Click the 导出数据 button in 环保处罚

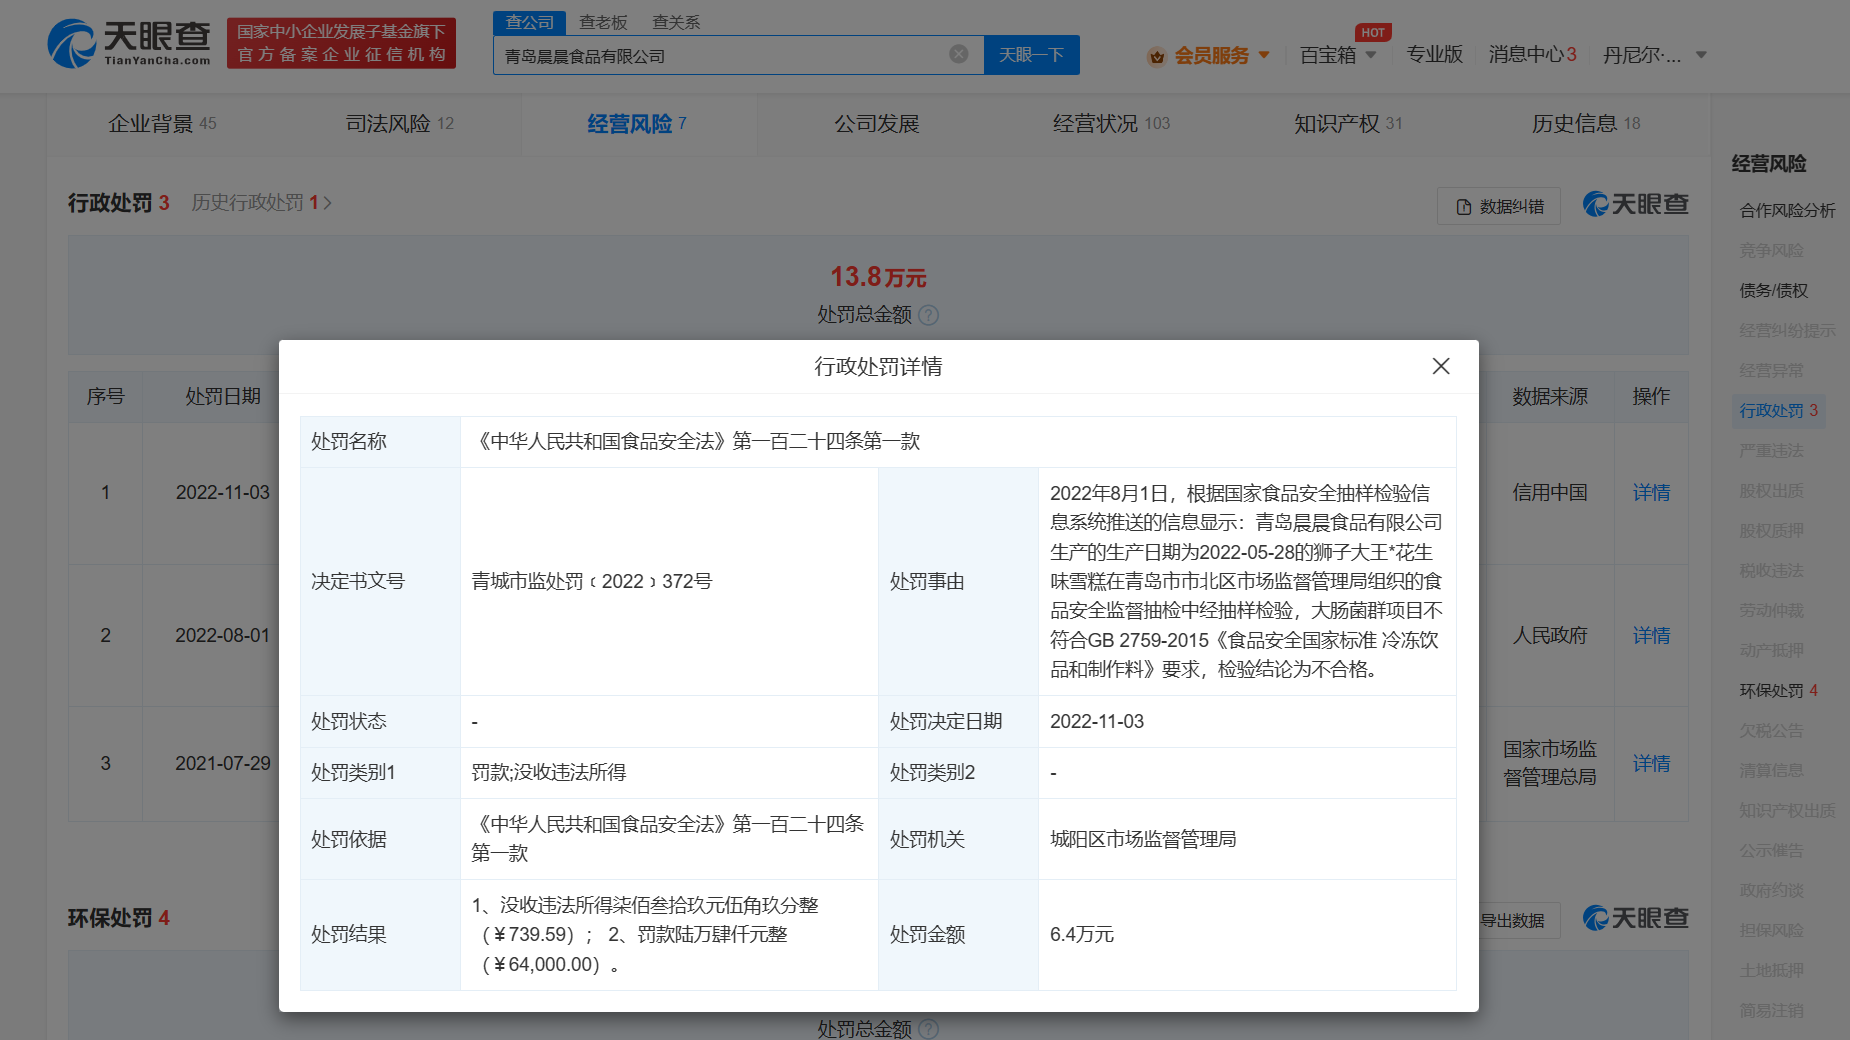[1512, 921]
